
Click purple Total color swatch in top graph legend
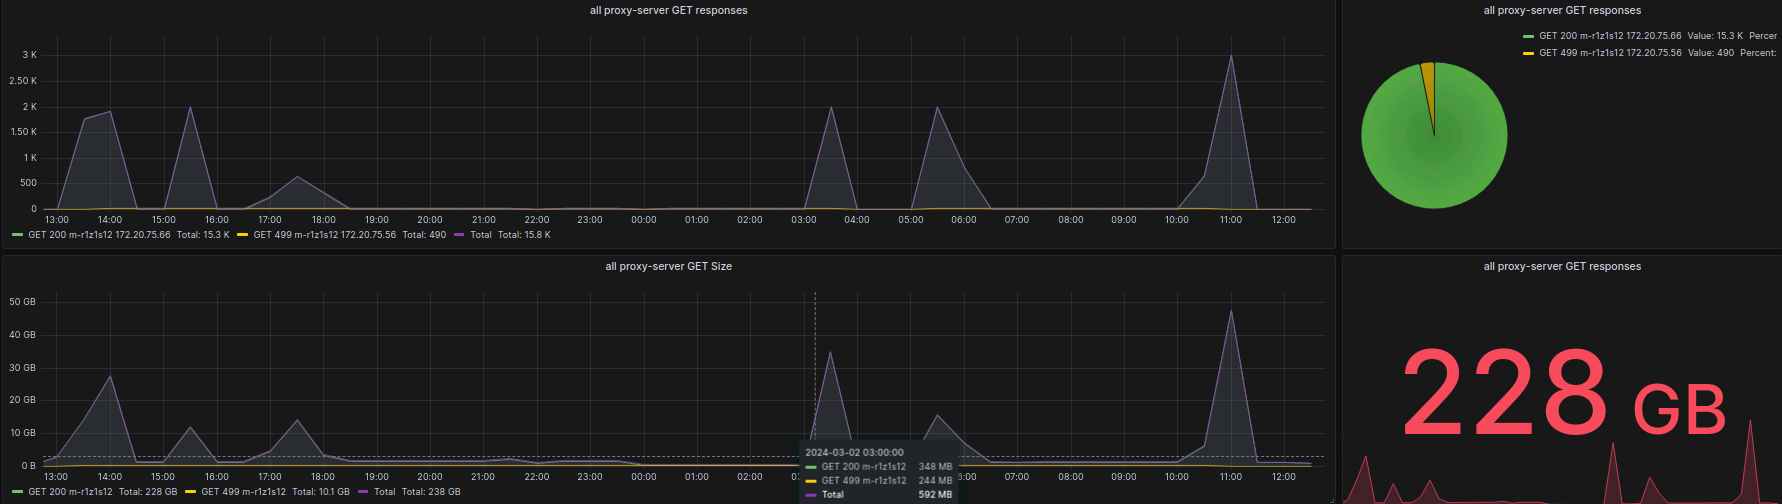click(x=460, y=235)
